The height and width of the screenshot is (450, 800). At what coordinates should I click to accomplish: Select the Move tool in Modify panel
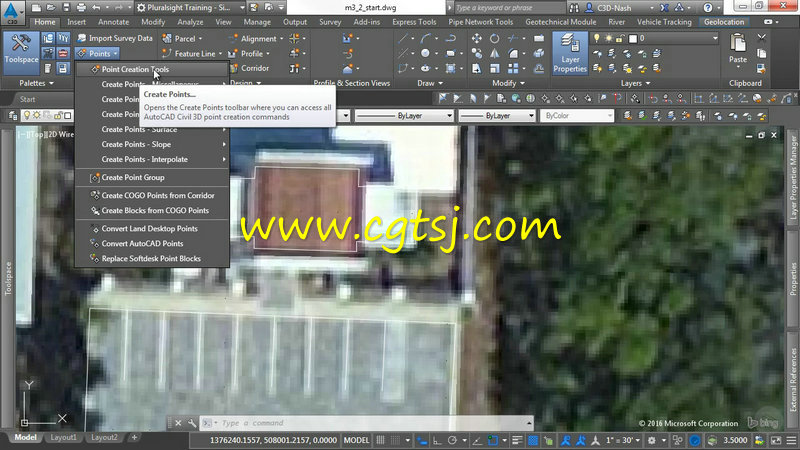click(x=477, y=38)
